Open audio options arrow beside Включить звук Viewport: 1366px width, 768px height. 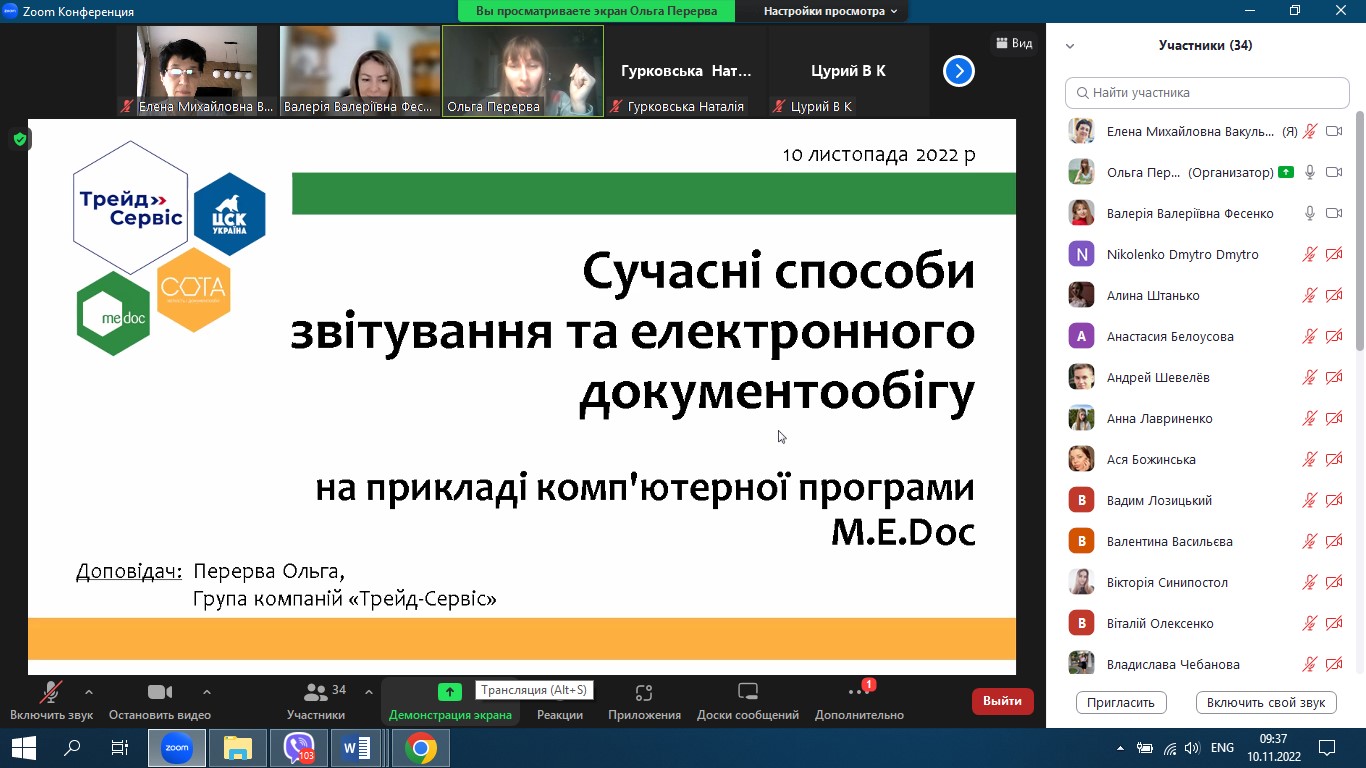tap(89, 692)
